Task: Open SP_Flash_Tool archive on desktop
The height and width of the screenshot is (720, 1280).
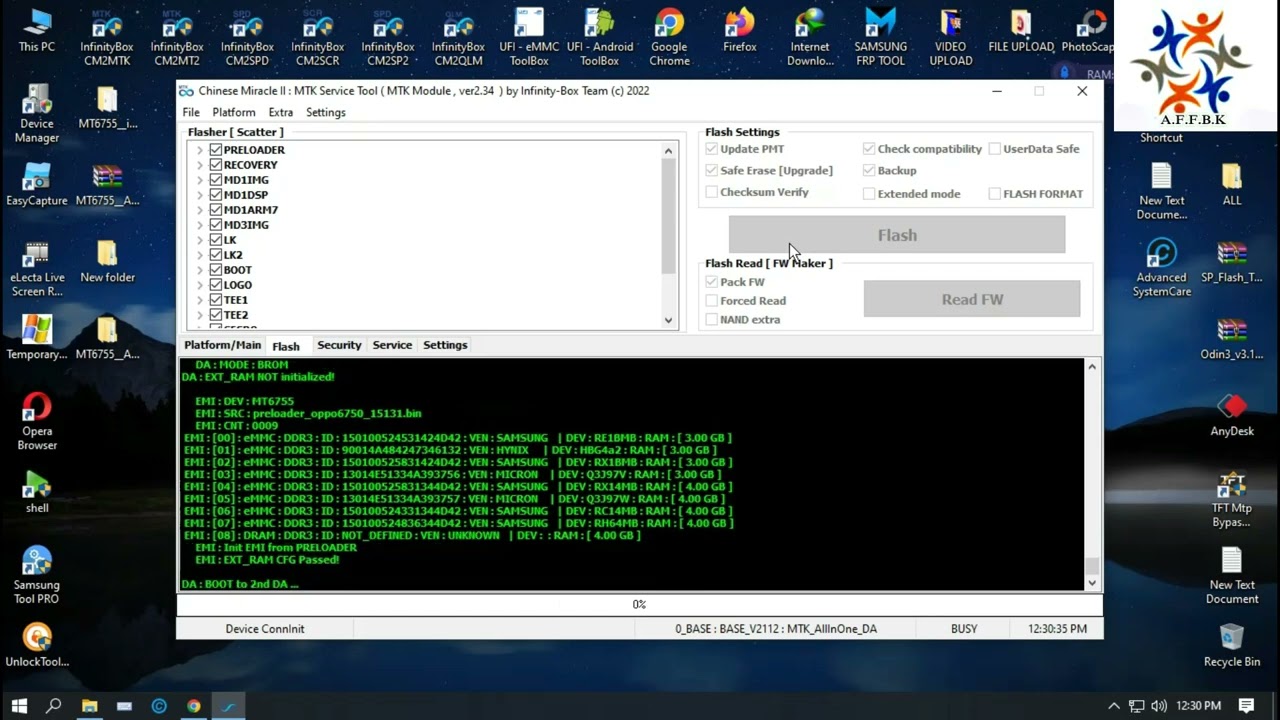Action: tap(1232, 262)
